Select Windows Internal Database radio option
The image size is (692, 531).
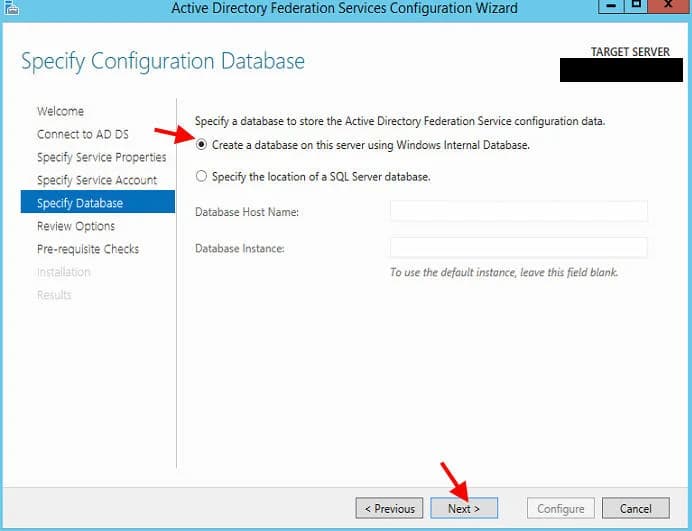coord(201,144)
